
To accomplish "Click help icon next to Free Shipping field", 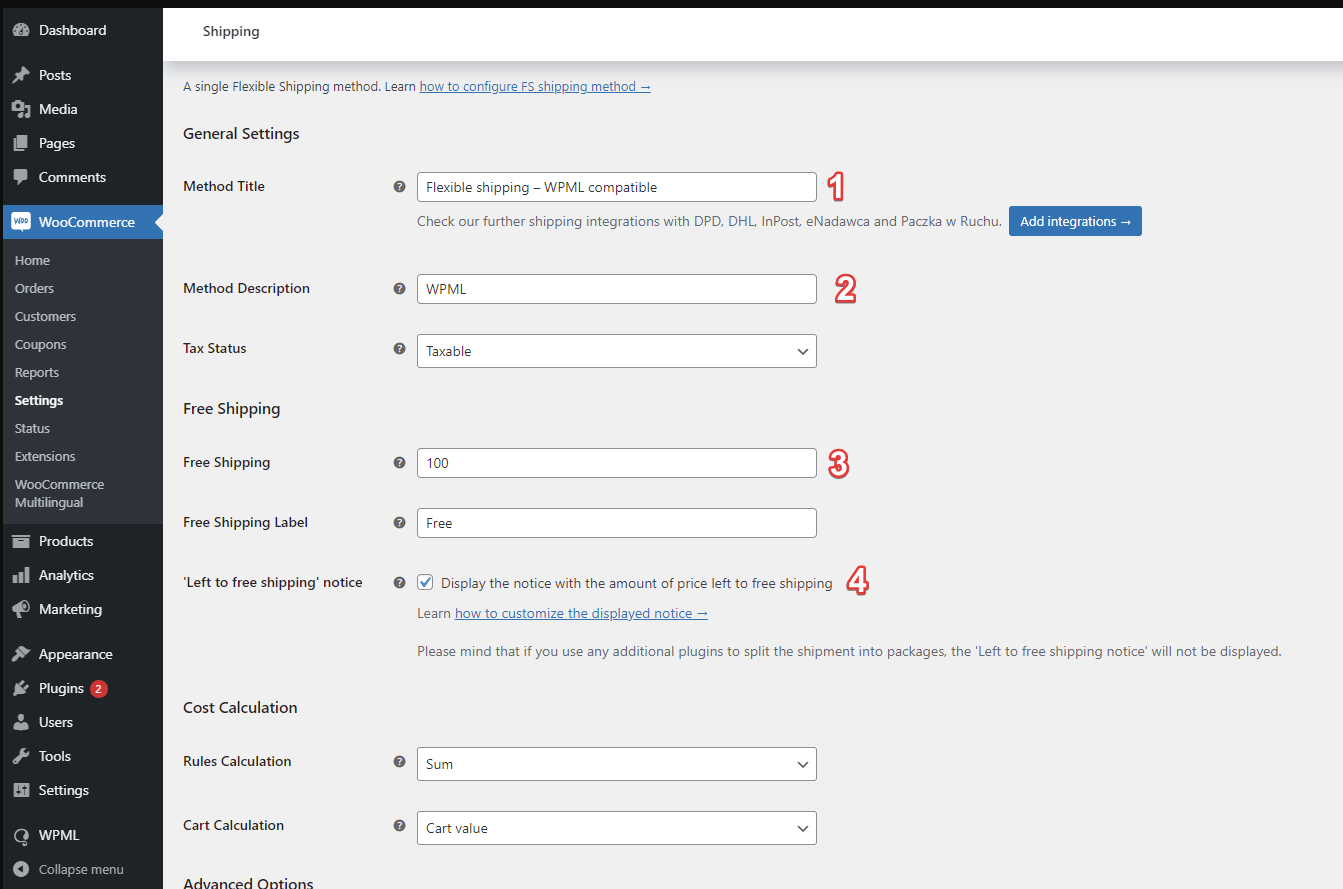I will (x=399, y=462).
